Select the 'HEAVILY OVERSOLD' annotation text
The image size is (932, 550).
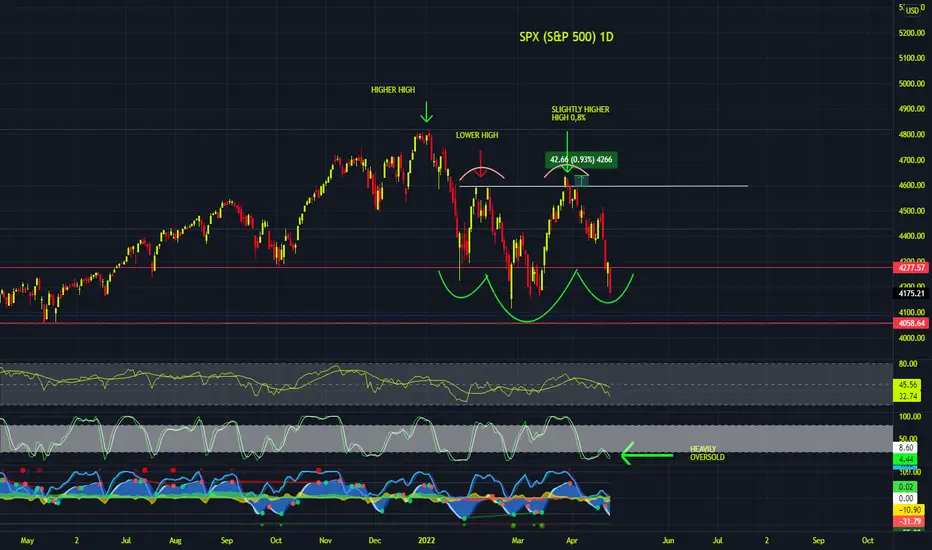[707, 453]
